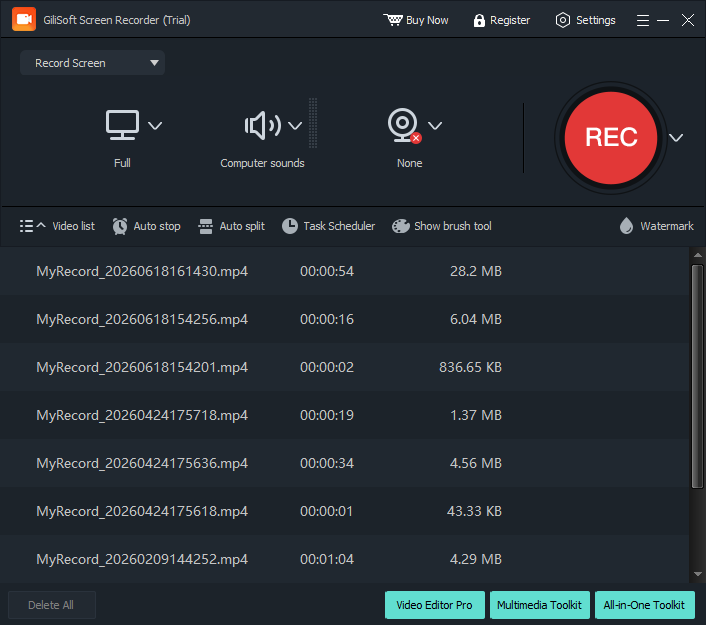The height and width of the screenshot is (625, 706).
Task: Click the Buy Now shopping cart icon
Action: [x=393, y=20]
